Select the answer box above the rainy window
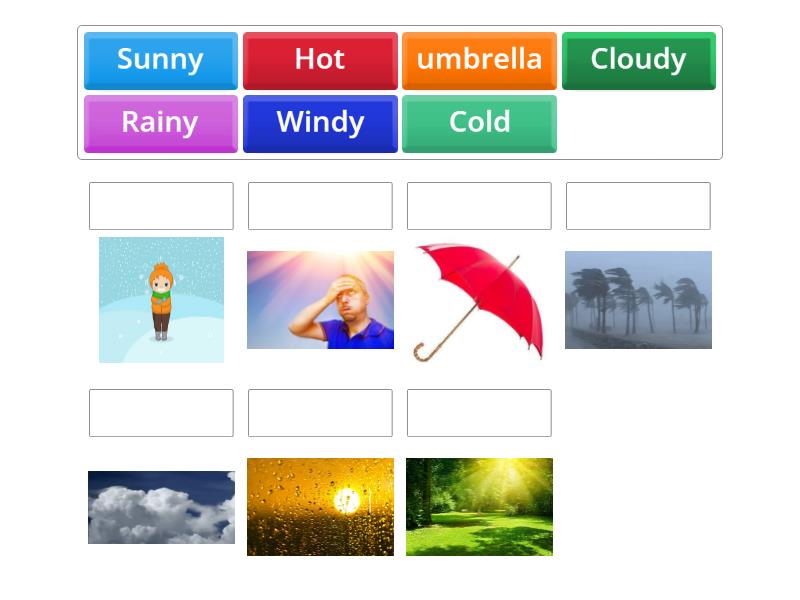The height and width of the screenshot is (600, 800). coord(320,413)
